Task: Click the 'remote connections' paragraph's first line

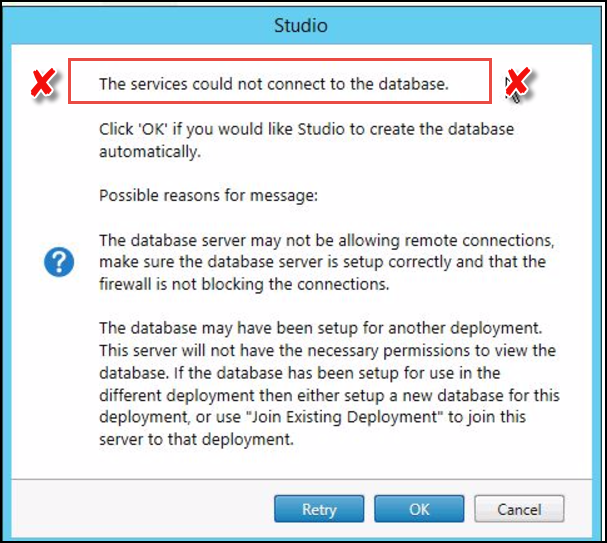Action: (327, 240)
